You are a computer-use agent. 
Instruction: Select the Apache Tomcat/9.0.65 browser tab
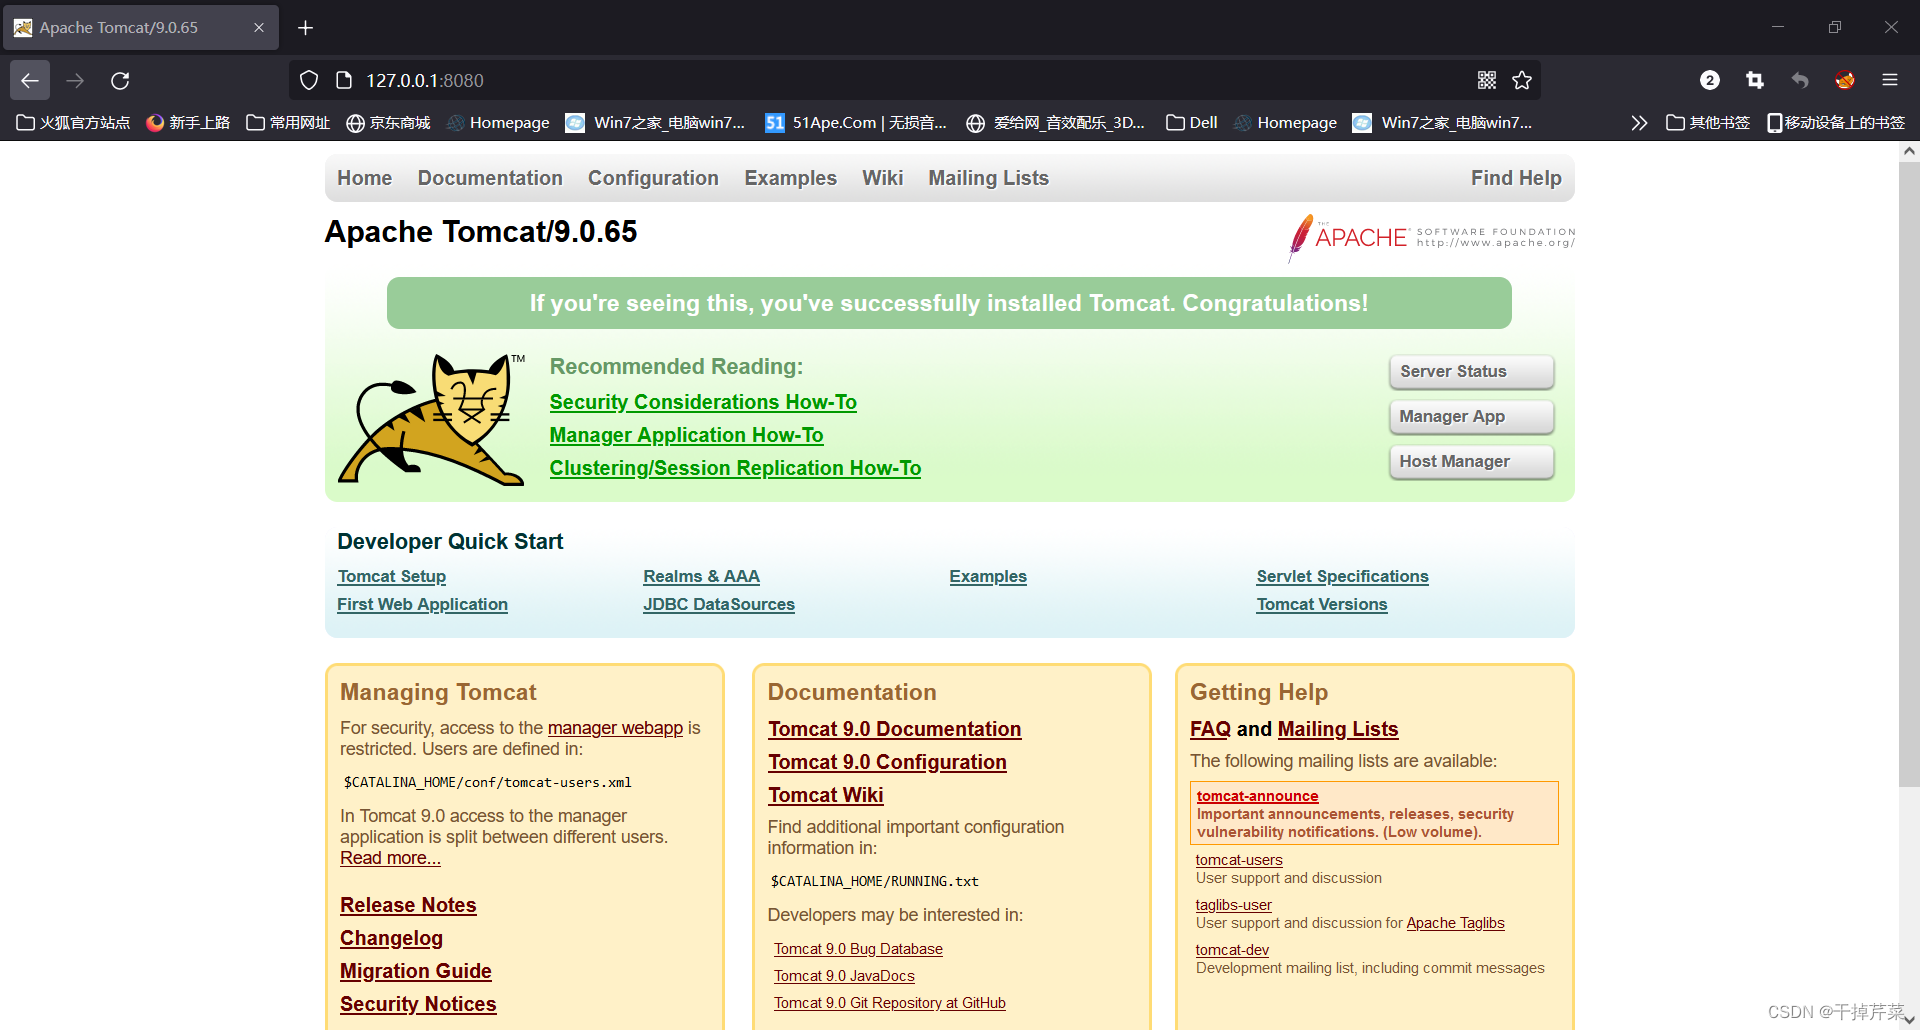(x=140, y=27)
